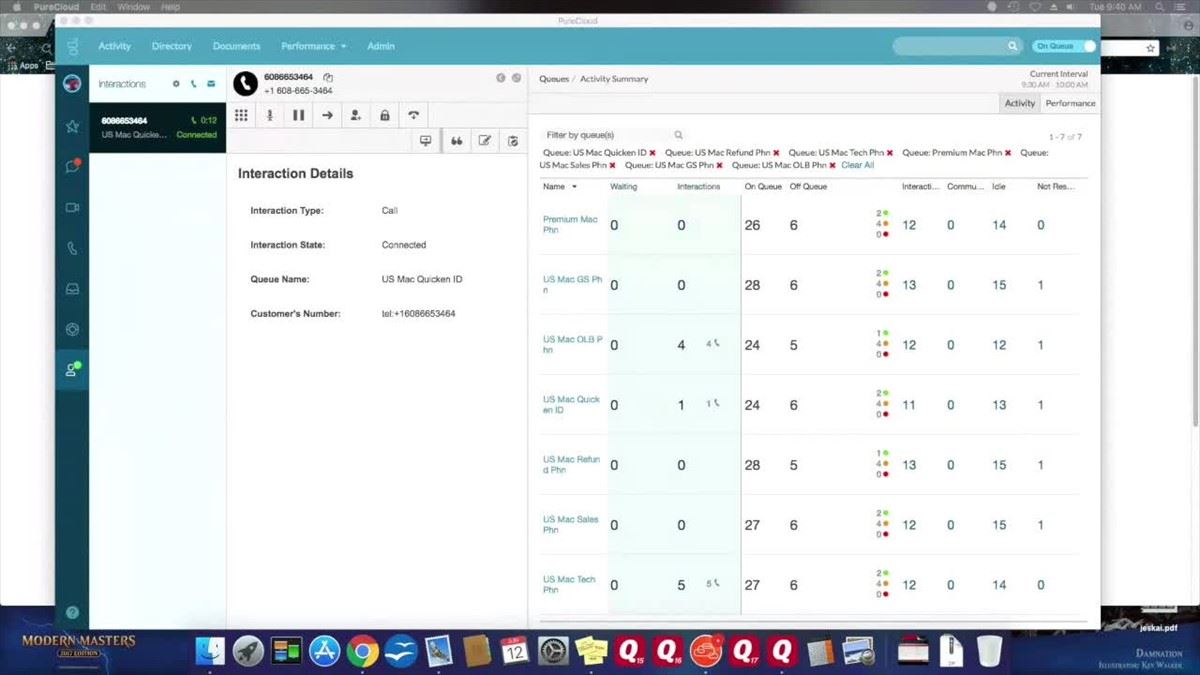Switch to the Performance tab

(x=1070, y=103)
